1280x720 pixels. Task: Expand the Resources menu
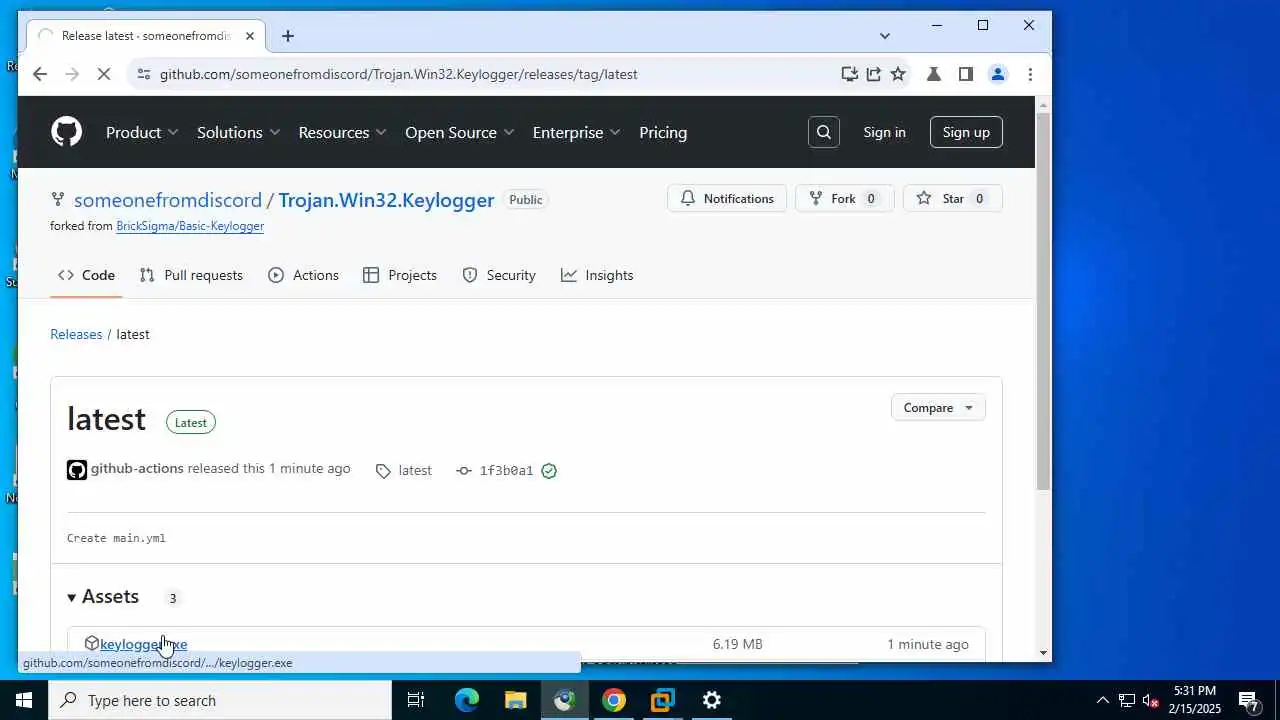click(x=342, y=132)
